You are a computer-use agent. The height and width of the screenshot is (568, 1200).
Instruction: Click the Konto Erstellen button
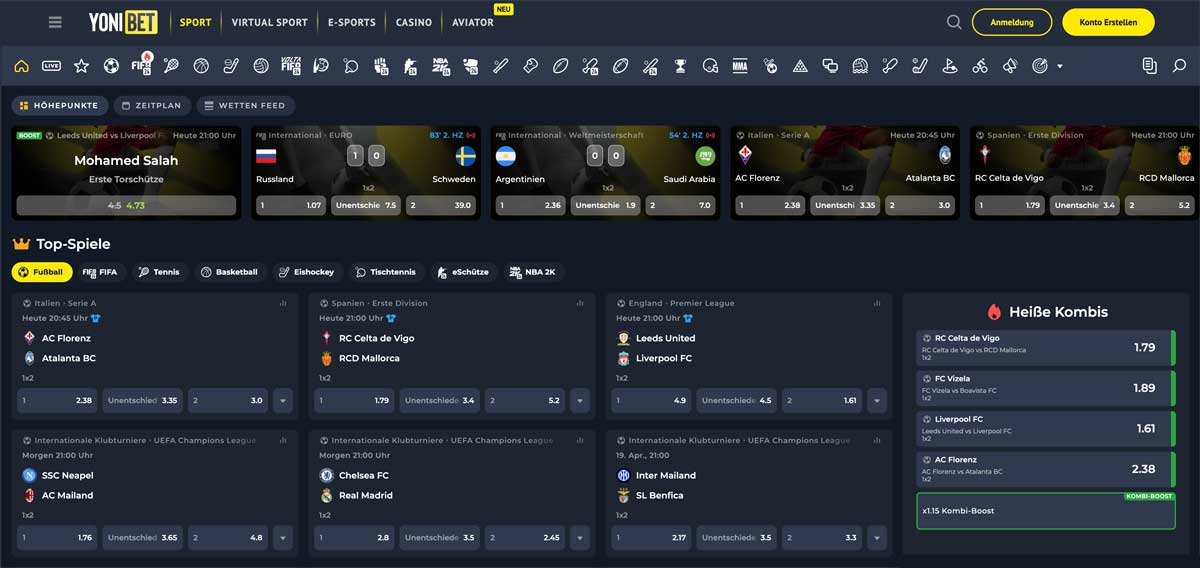pyautogui.click(x=1108, y=22)
